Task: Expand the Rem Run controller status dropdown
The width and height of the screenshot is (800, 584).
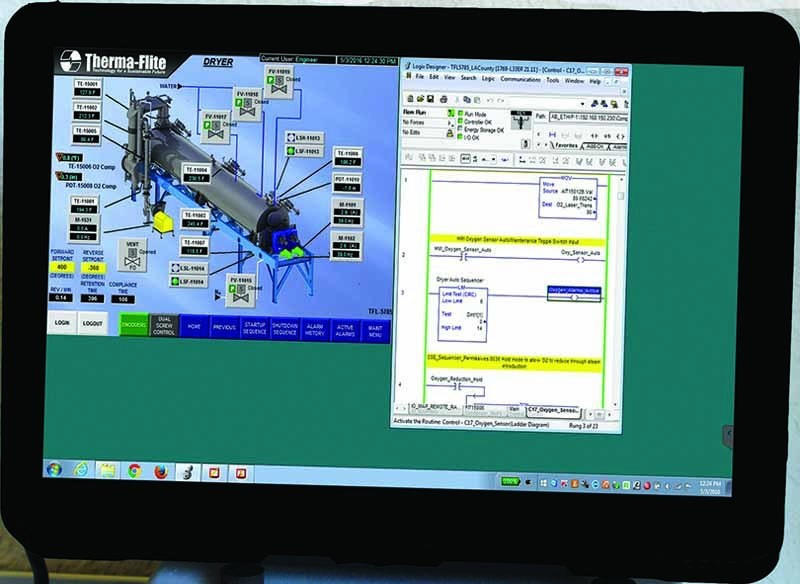Action: point(445,114)
